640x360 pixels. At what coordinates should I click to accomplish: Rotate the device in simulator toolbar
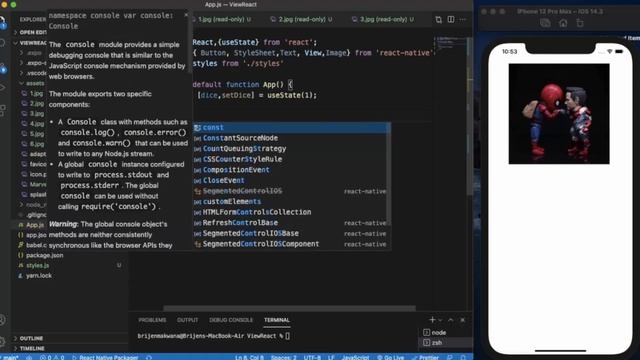[x=580, y=23]
